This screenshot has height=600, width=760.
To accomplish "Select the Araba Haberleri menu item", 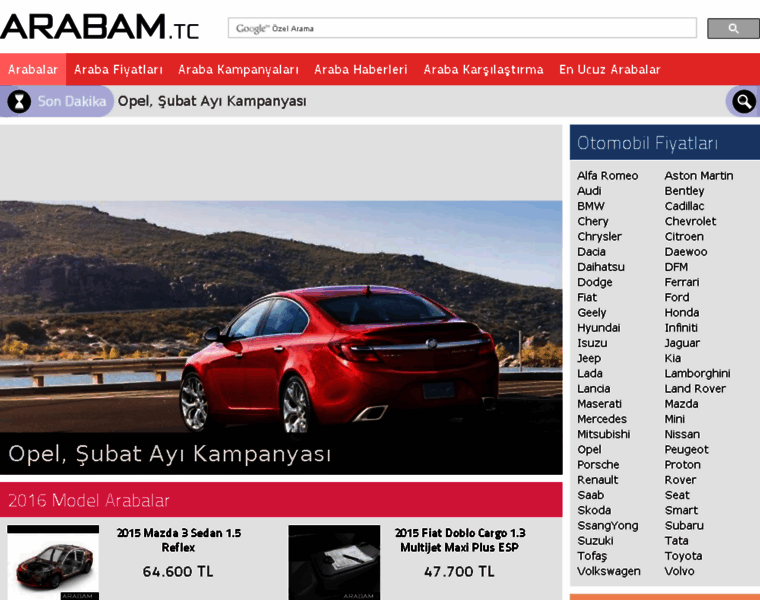I will pyautogui.click(x=361, y=69).
